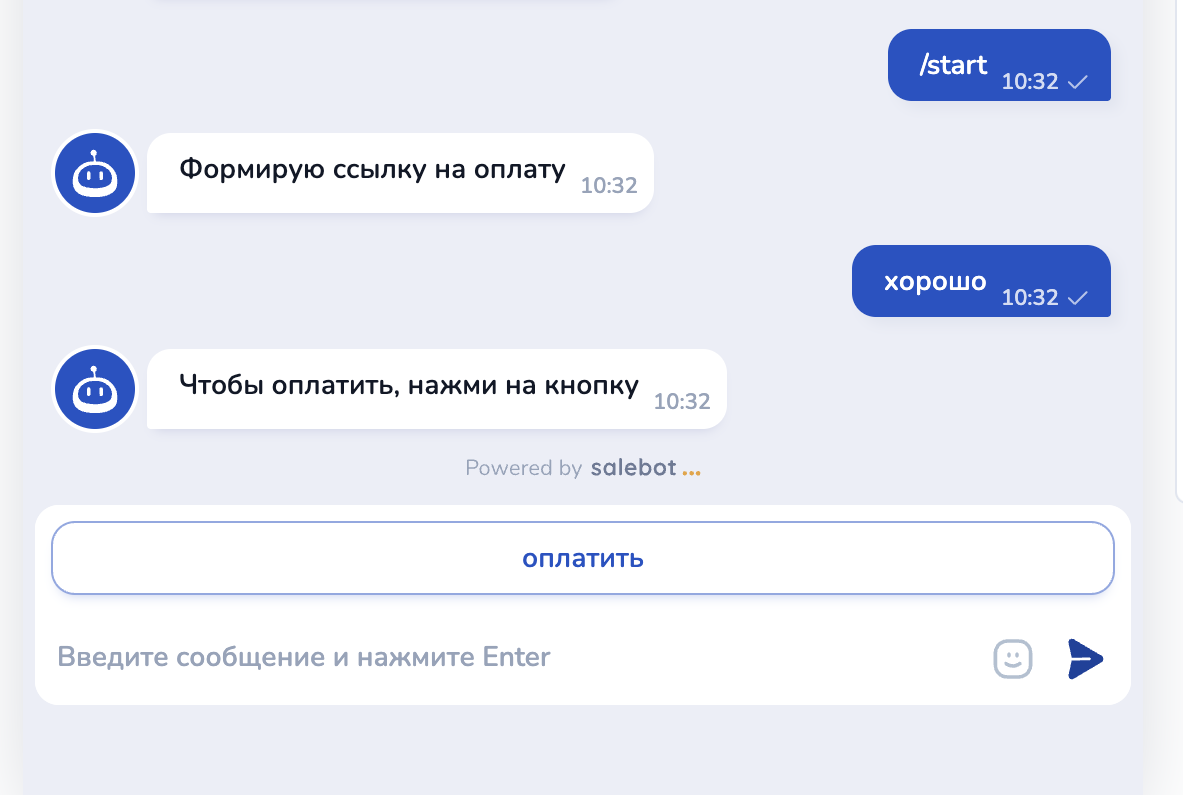Viewport: 1183px width, 795px height.
Task: Click the paper plane send icon
Action: coord(1085,658)
